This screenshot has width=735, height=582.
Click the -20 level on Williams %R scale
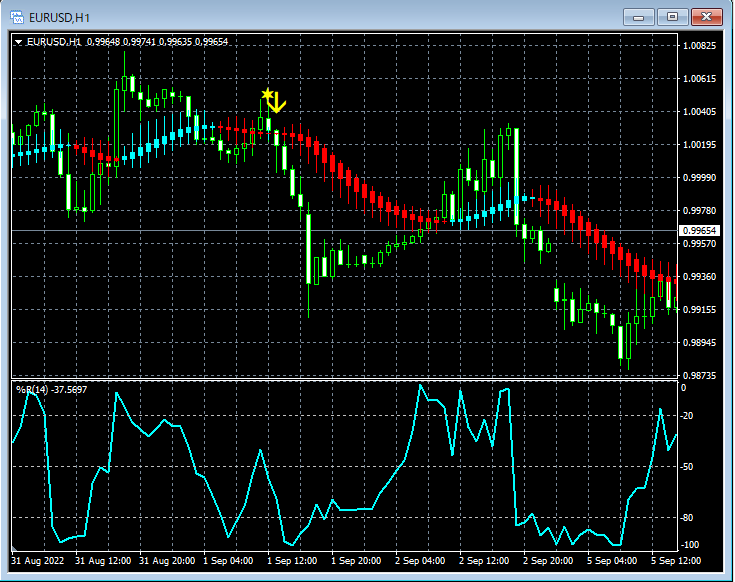point(687,416)
